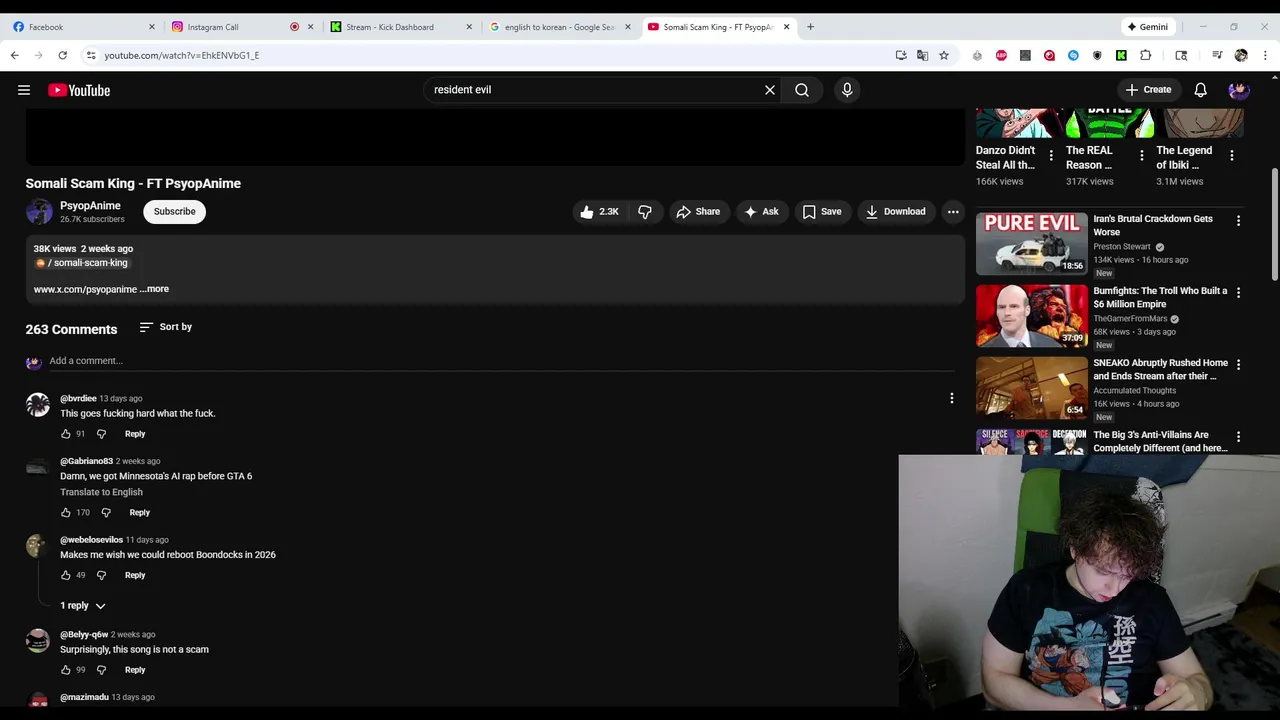The width and height of the screenshot is (1280, 720).
Task: Switch to Stream - Kick Dashboard tab
Action: [400, 27]
